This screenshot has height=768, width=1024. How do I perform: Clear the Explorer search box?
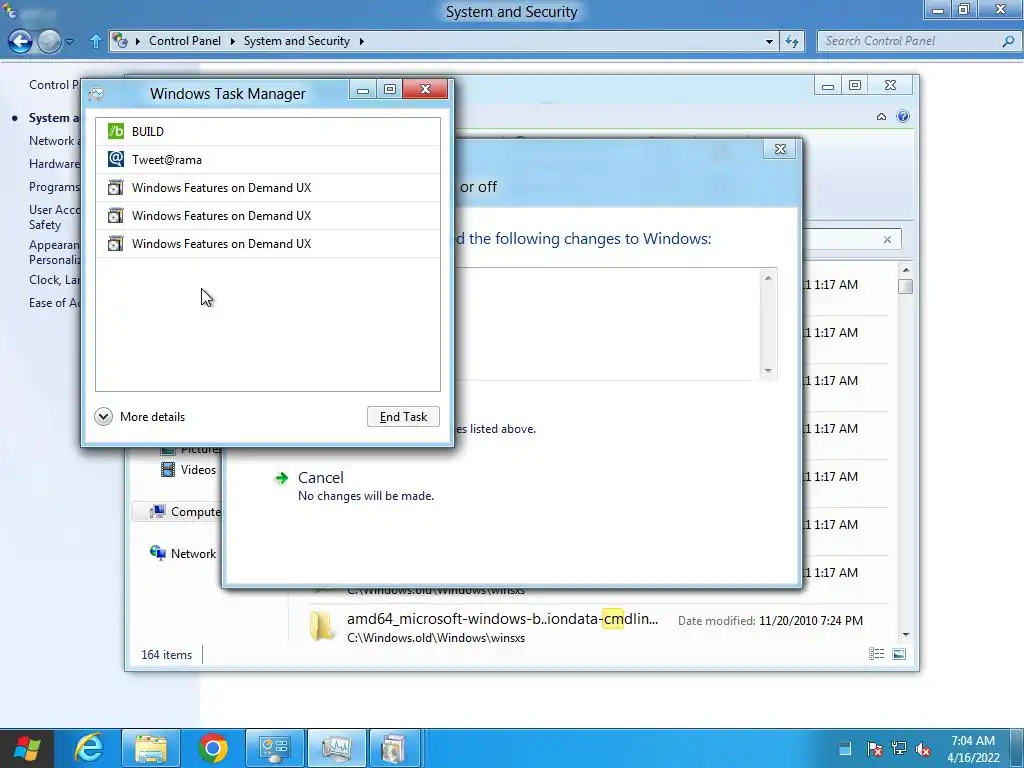(x=887, y=240)
